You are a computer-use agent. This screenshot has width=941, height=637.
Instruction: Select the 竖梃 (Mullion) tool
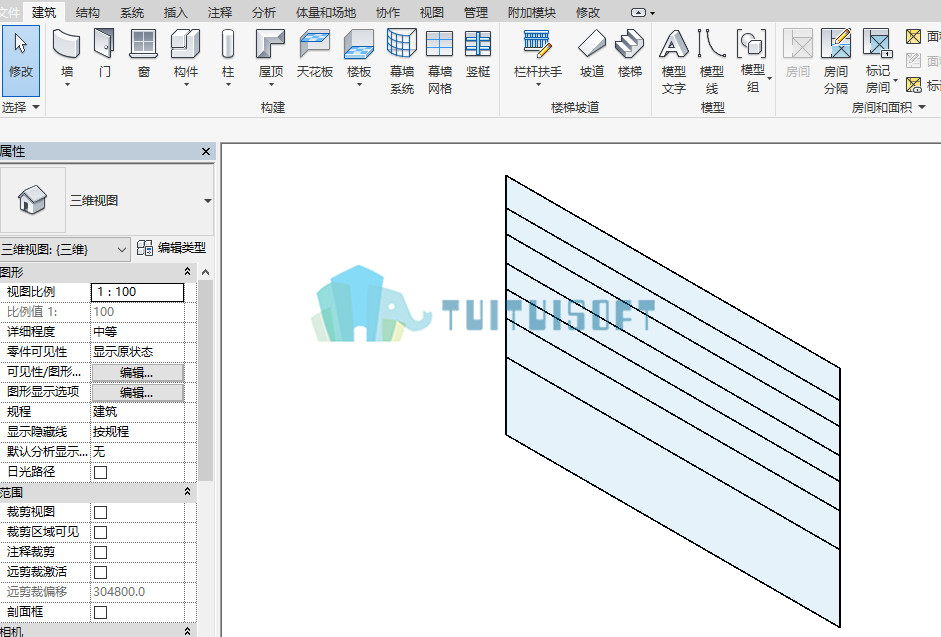(478, 54)
